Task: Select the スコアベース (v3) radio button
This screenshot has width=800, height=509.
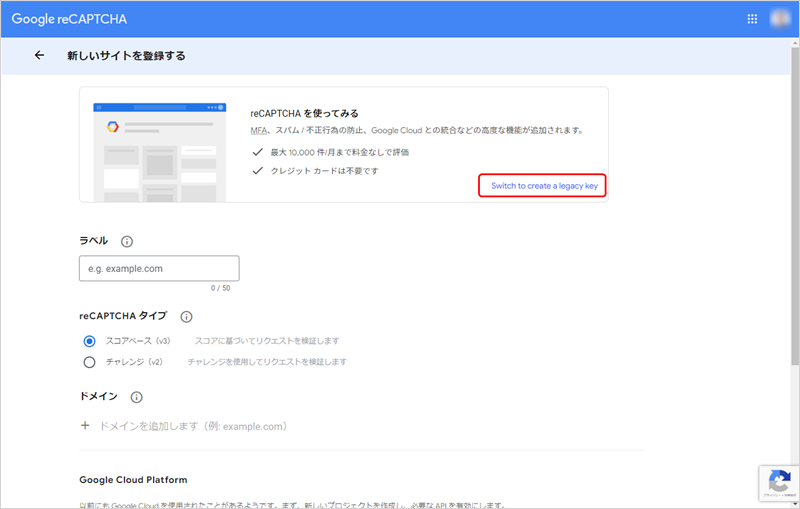Action: 89,341
